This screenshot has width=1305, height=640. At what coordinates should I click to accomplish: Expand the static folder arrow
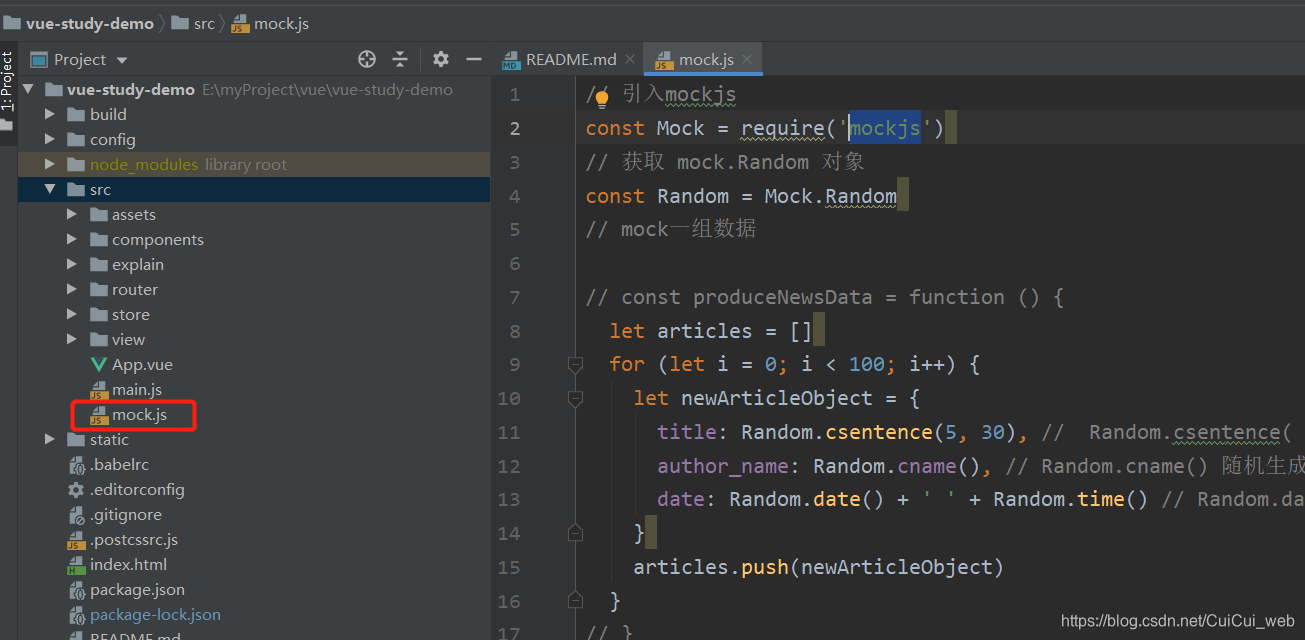coord(50,440)
